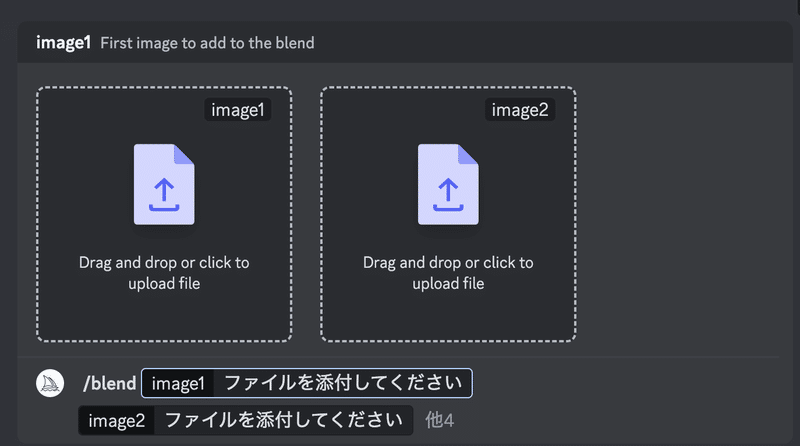Click the /blend command text
The height and width of the screenshot is (446, 800).
[x=110, y=383]
